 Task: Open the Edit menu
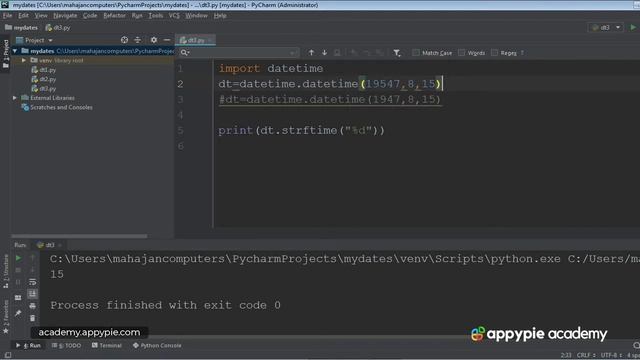pos(23,16)
